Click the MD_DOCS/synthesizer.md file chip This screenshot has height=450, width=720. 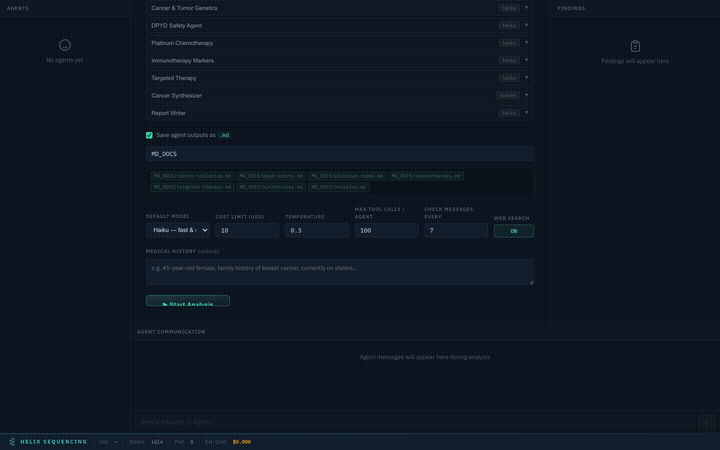271,187
